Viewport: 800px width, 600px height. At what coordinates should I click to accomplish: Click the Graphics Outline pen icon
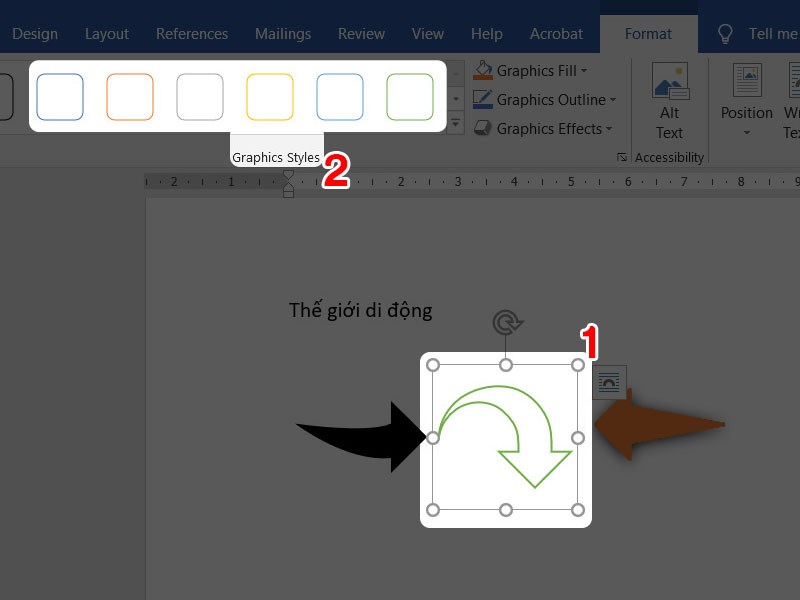pos(483,99)
